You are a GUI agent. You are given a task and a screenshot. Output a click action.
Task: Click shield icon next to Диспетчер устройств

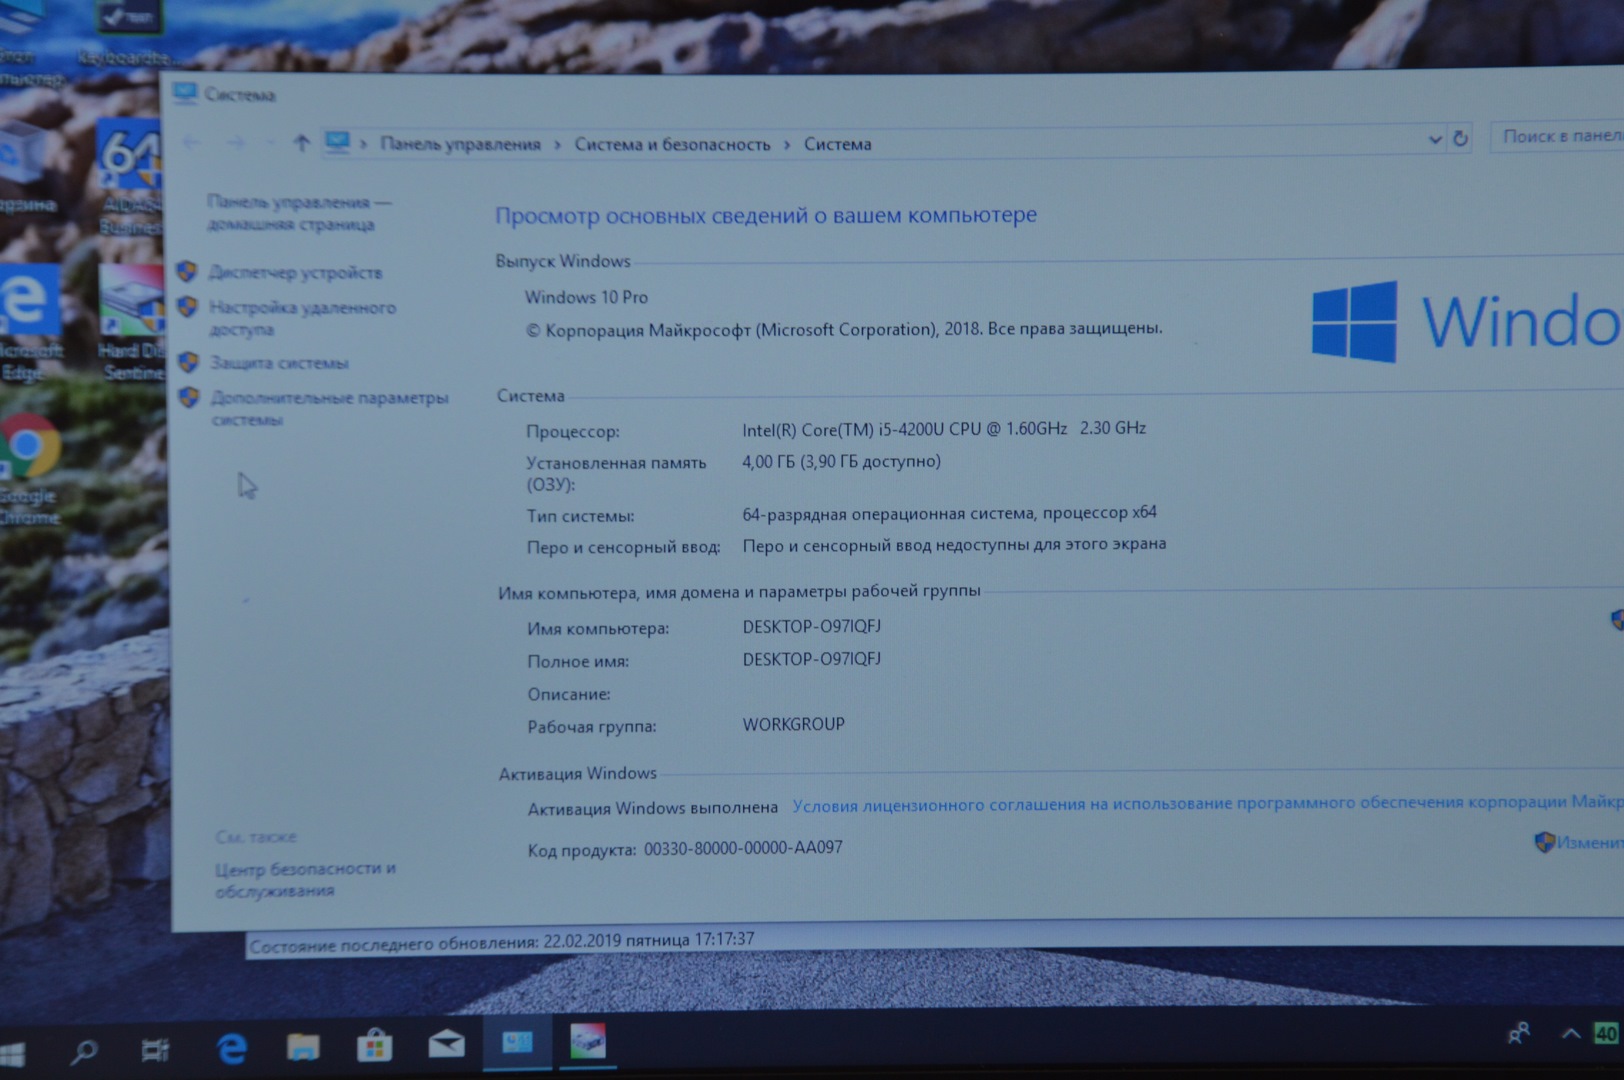click(x=187, y=271)
